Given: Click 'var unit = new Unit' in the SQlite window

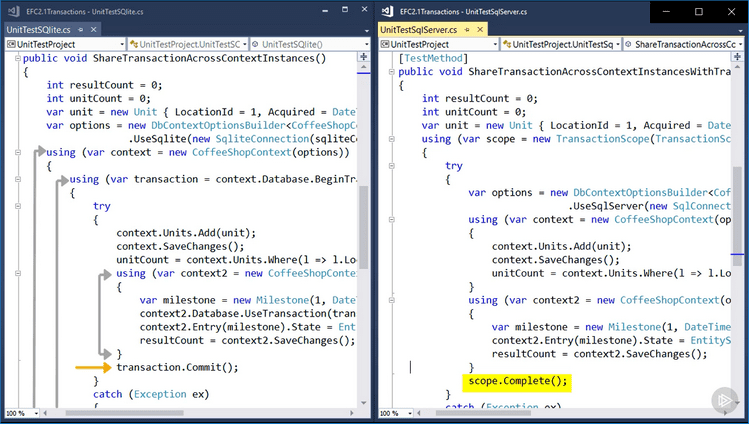Looking at the screenshot, I should pos(102,112).
